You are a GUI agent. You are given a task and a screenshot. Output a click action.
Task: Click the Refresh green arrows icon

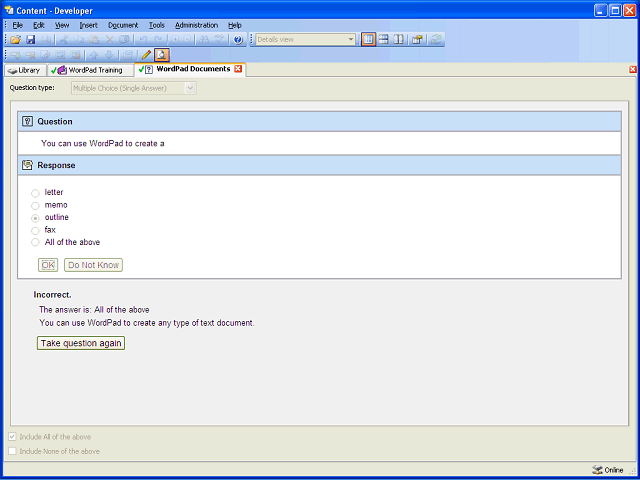pos(436,40)
